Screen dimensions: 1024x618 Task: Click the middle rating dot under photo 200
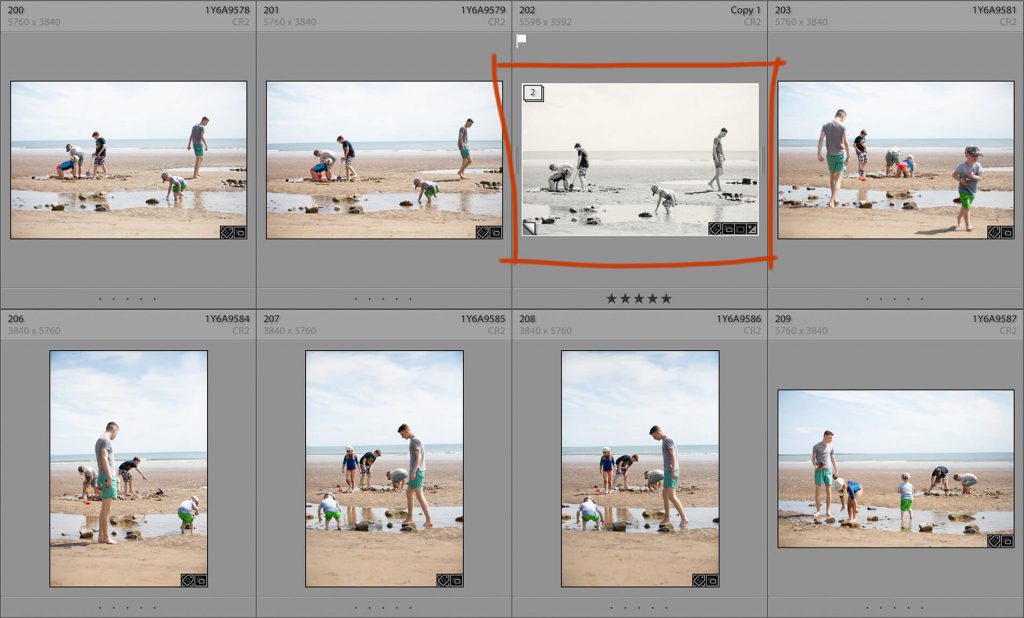(x=127, y=299)
